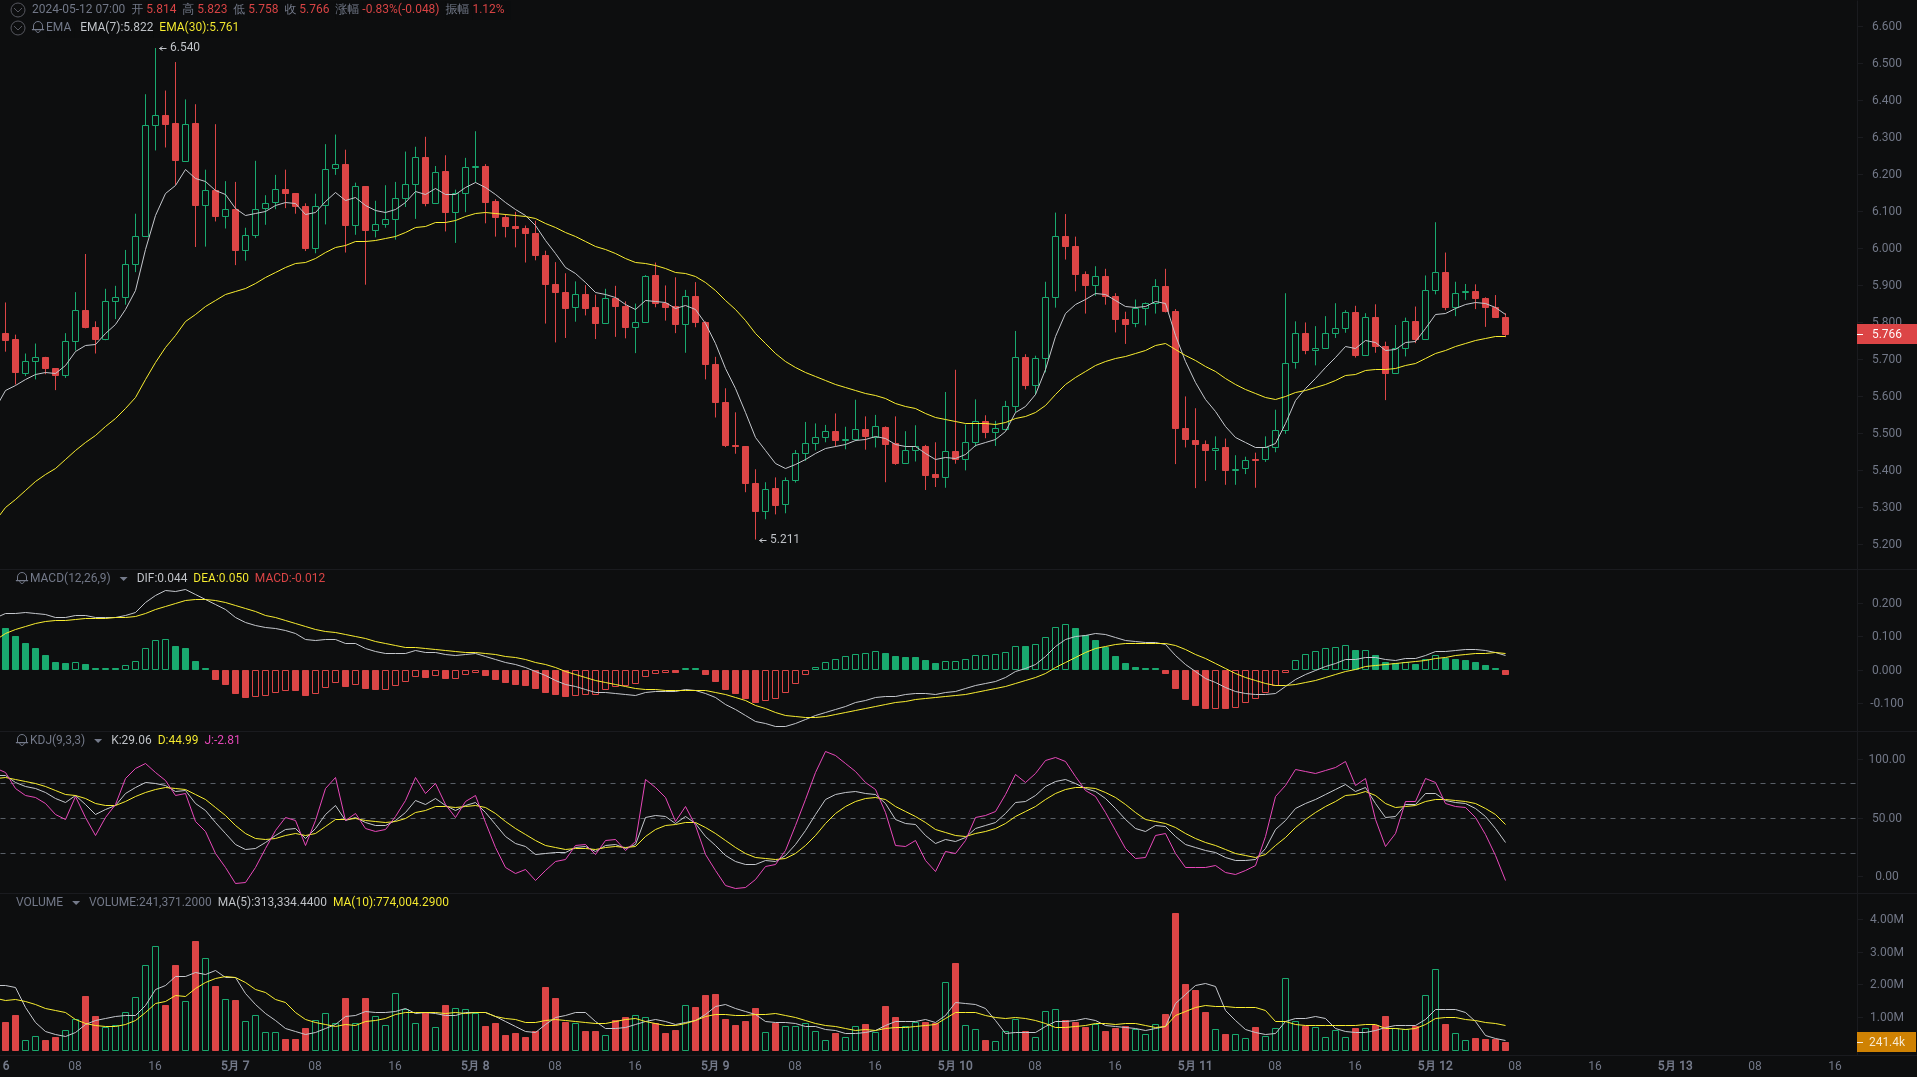Click the 6.600 price axis label
The height and width of the screenshot is (1077, 1917).
(1887, 26)
